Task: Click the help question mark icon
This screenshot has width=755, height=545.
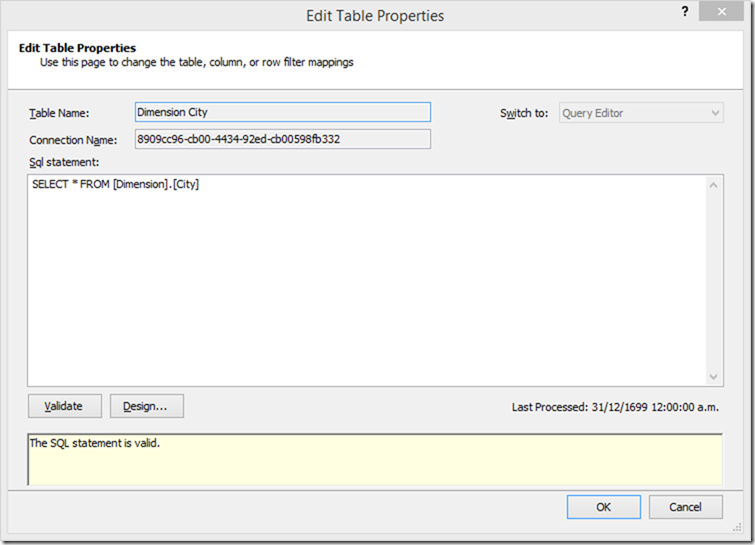Action: 685,12
